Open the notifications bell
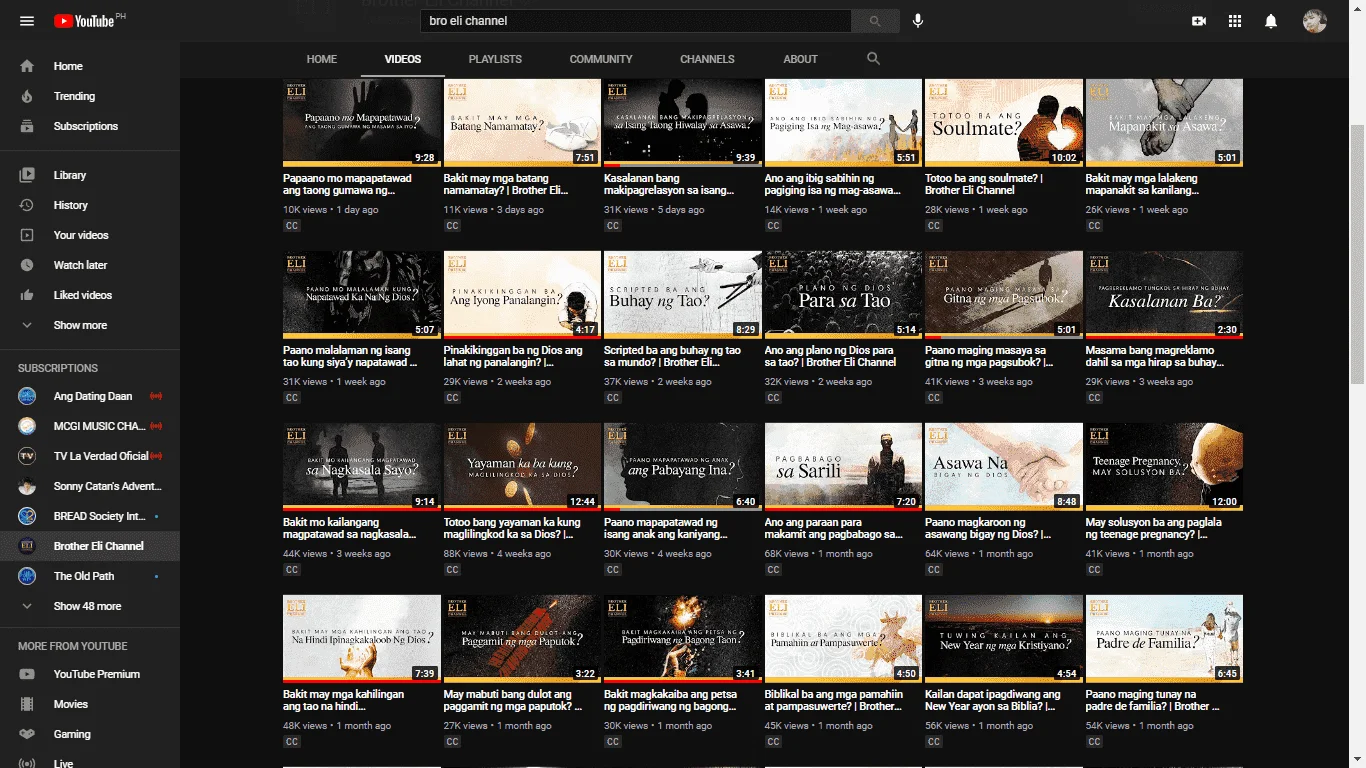Image resolution: width=1366 pixels, height=768 pixels. pos(1271,21)
